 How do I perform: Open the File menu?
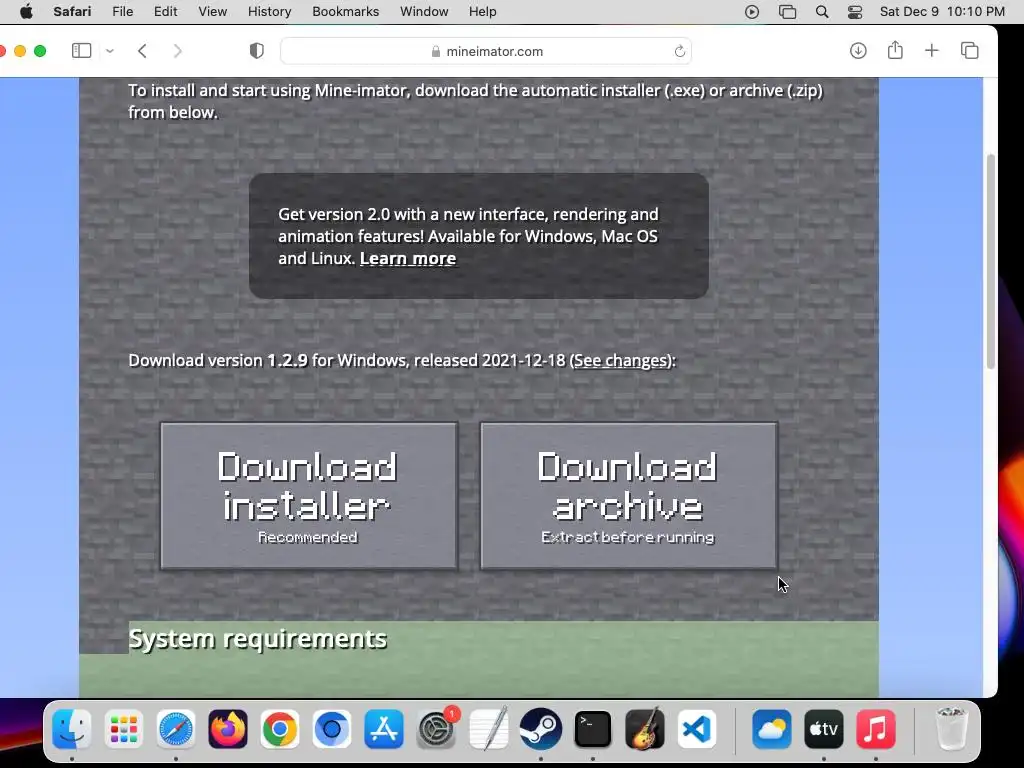point(122,12)
